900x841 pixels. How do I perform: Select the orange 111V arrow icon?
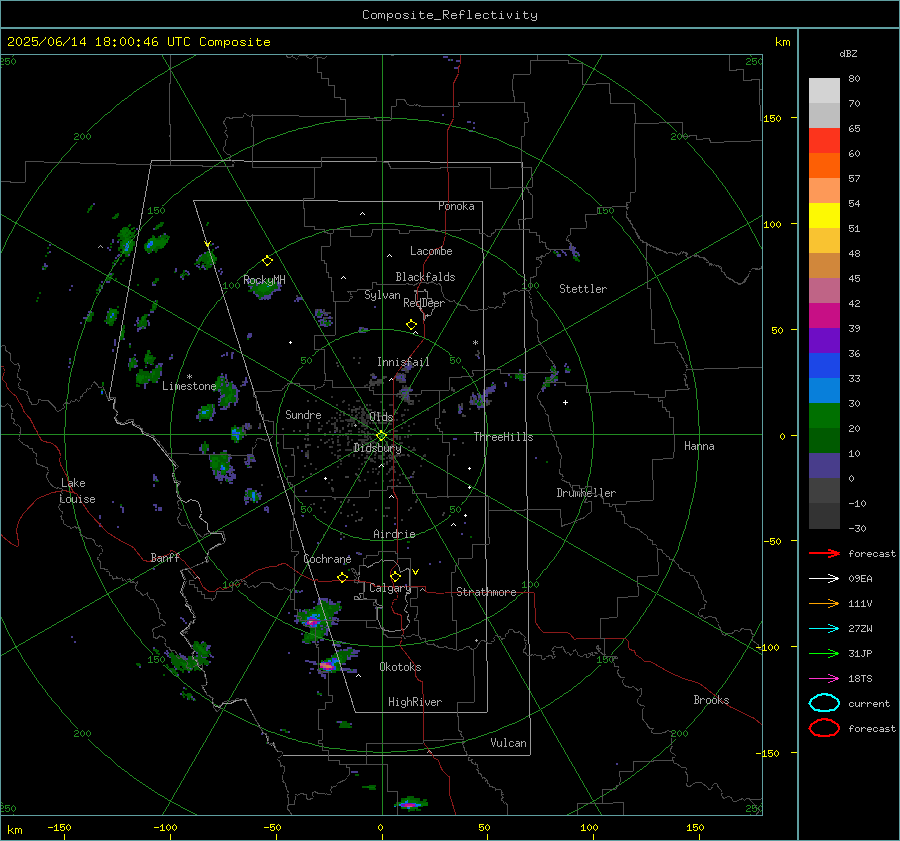click(824, 603)
